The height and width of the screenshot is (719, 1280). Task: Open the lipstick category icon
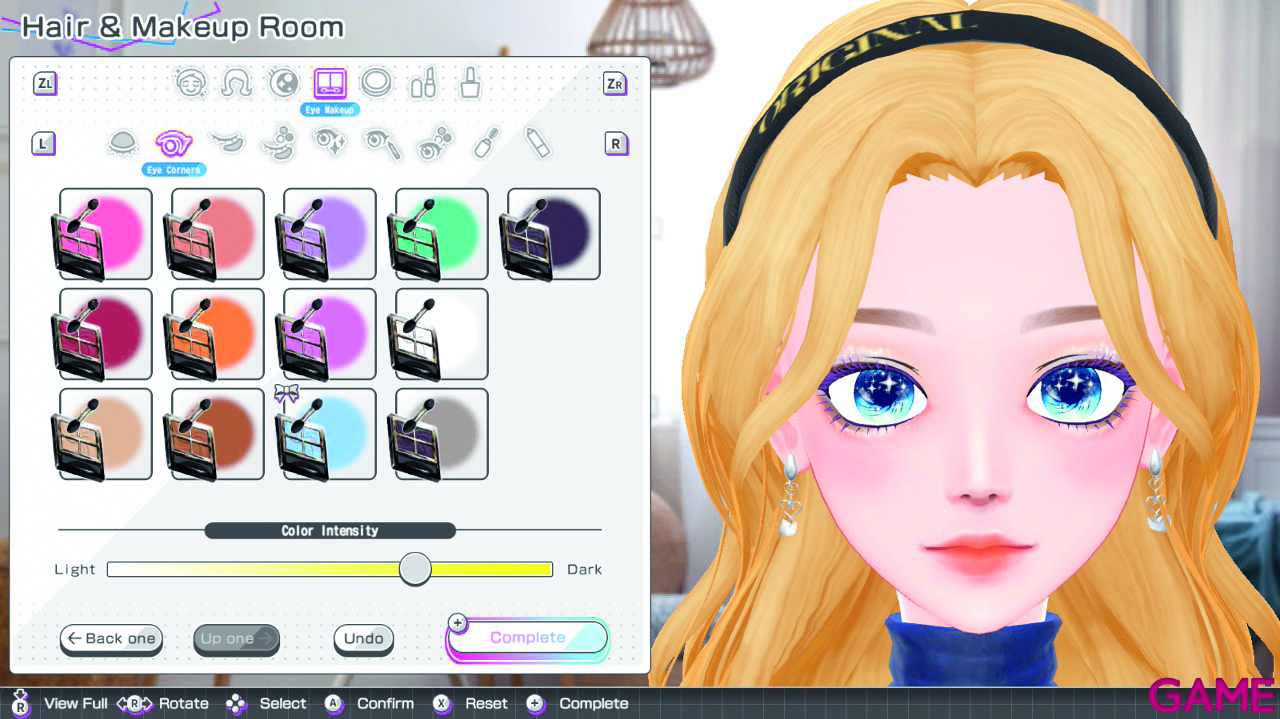[423, 82]
